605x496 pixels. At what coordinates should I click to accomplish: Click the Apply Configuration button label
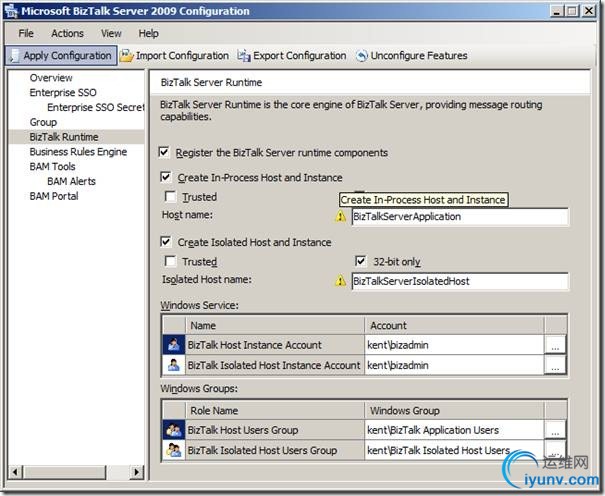68,56
